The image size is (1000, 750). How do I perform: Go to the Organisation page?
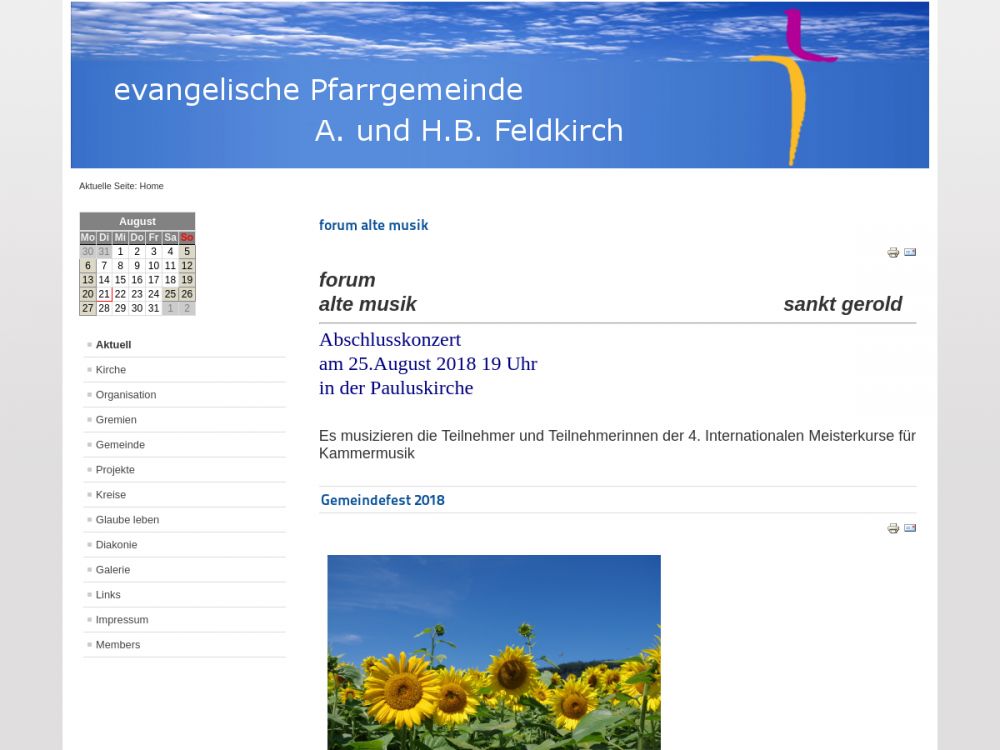[126, 395]
